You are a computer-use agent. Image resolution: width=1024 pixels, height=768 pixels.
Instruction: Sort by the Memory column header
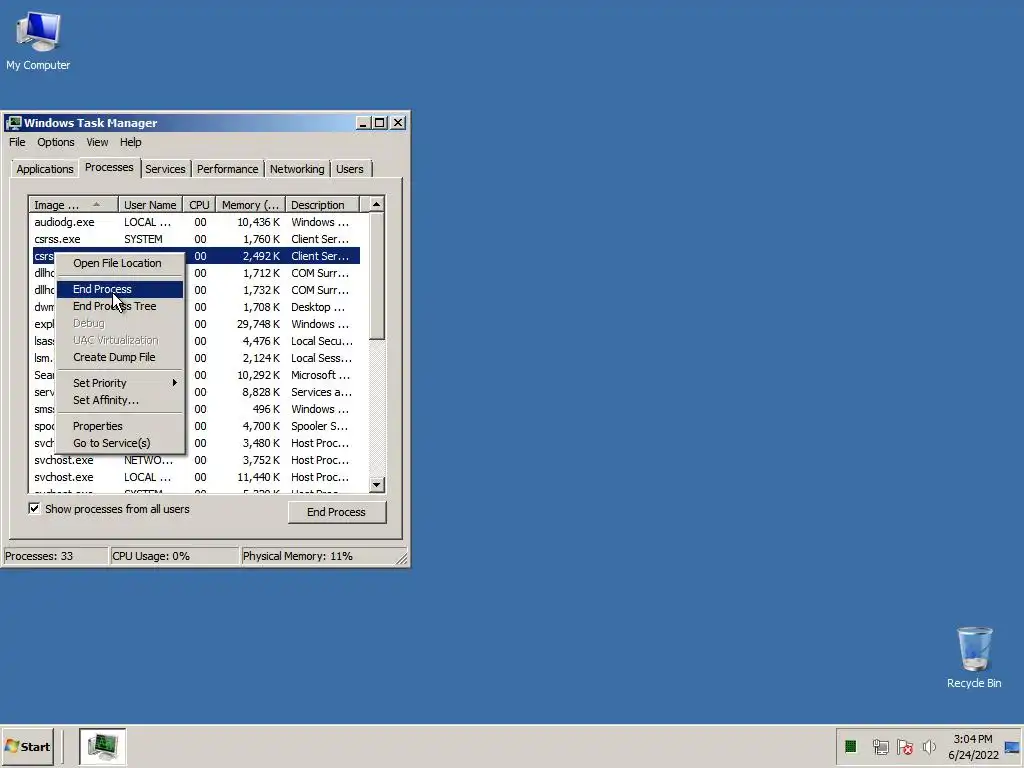[250, 204]
